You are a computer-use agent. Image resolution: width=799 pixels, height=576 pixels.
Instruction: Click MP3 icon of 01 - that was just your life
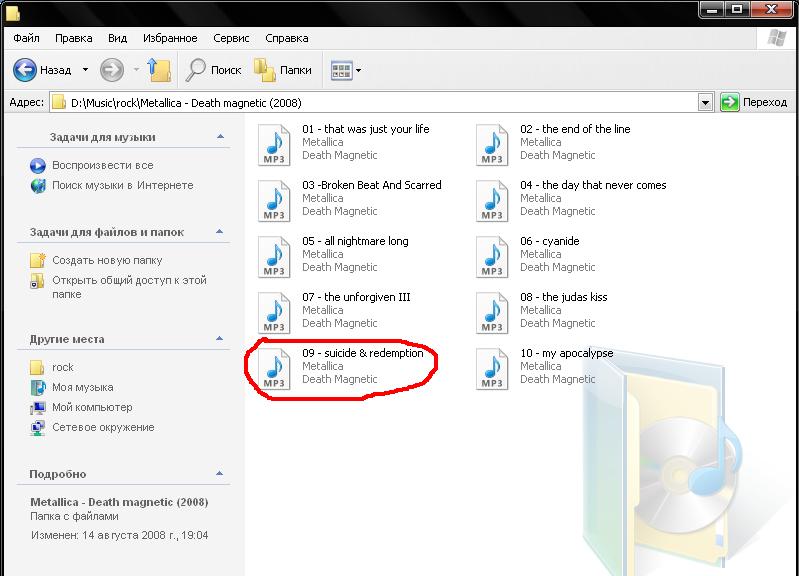273,143
